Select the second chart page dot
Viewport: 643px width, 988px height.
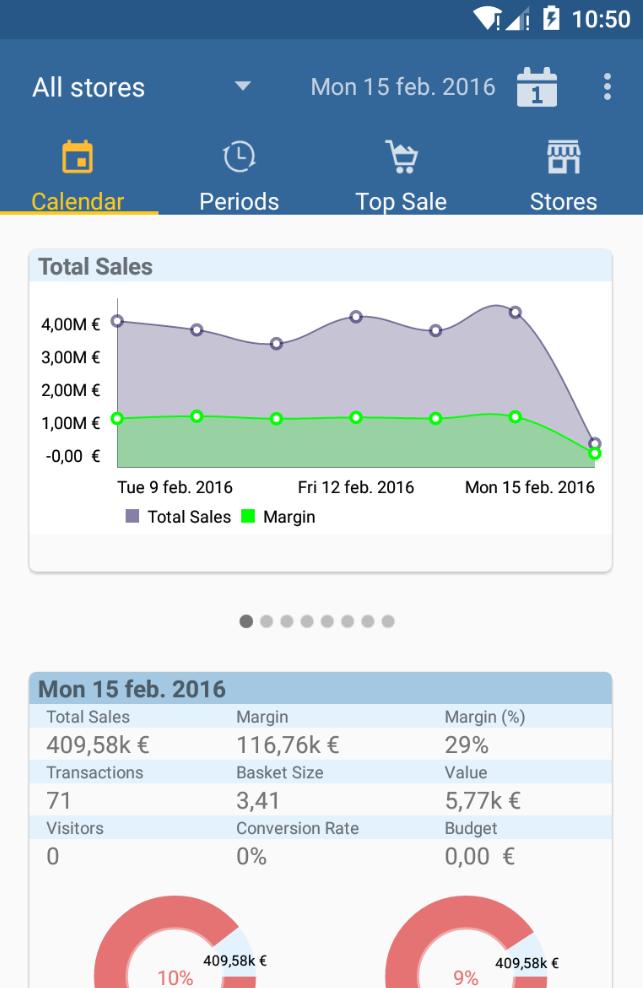click(267, 621)
